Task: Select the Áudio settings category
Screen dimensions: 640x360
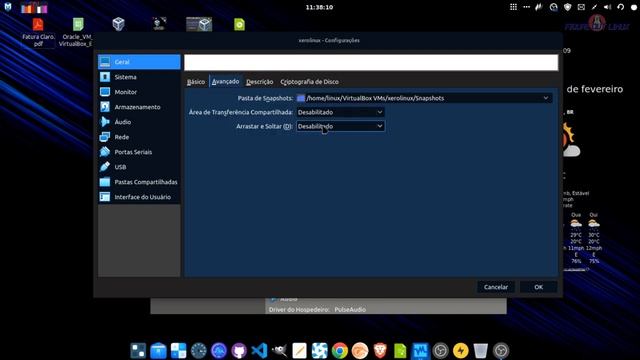Action: pos(139,122)
